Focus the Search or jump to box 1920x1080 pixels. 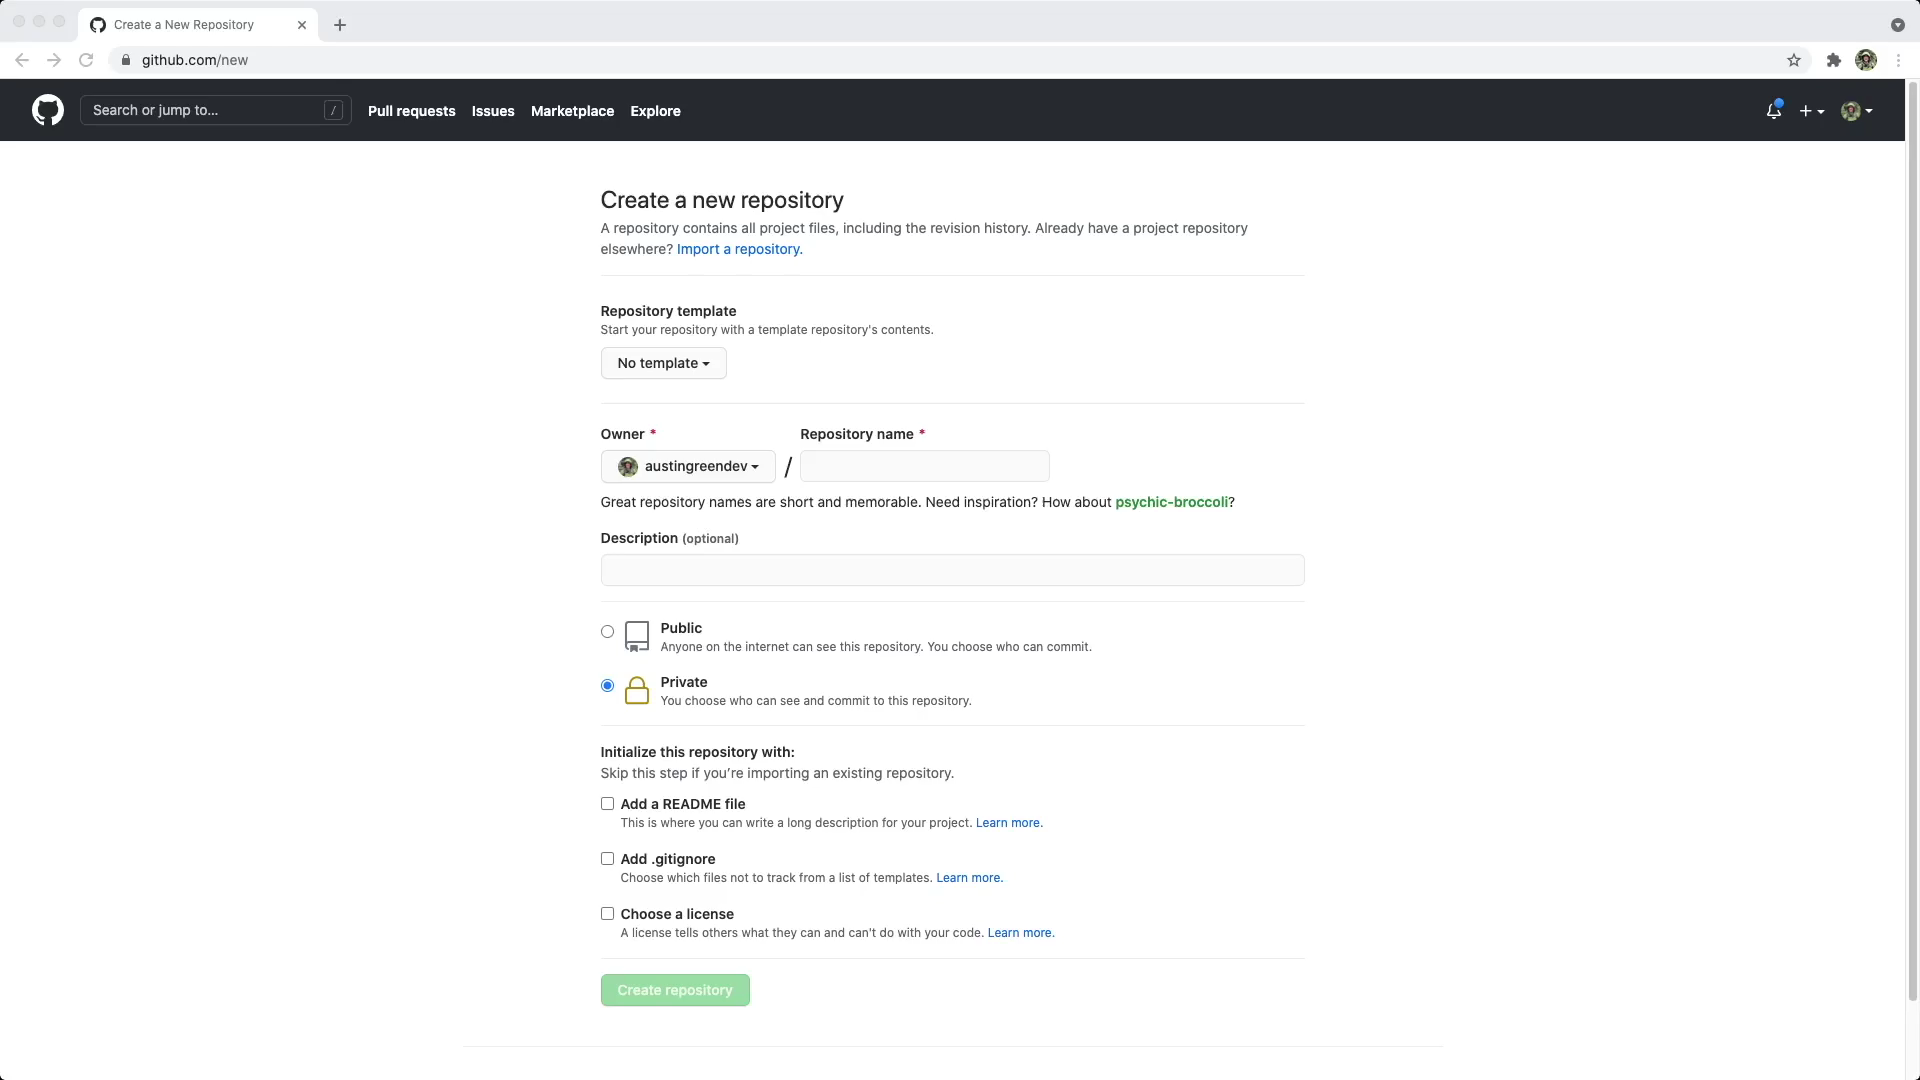click(x=215, y=110)
